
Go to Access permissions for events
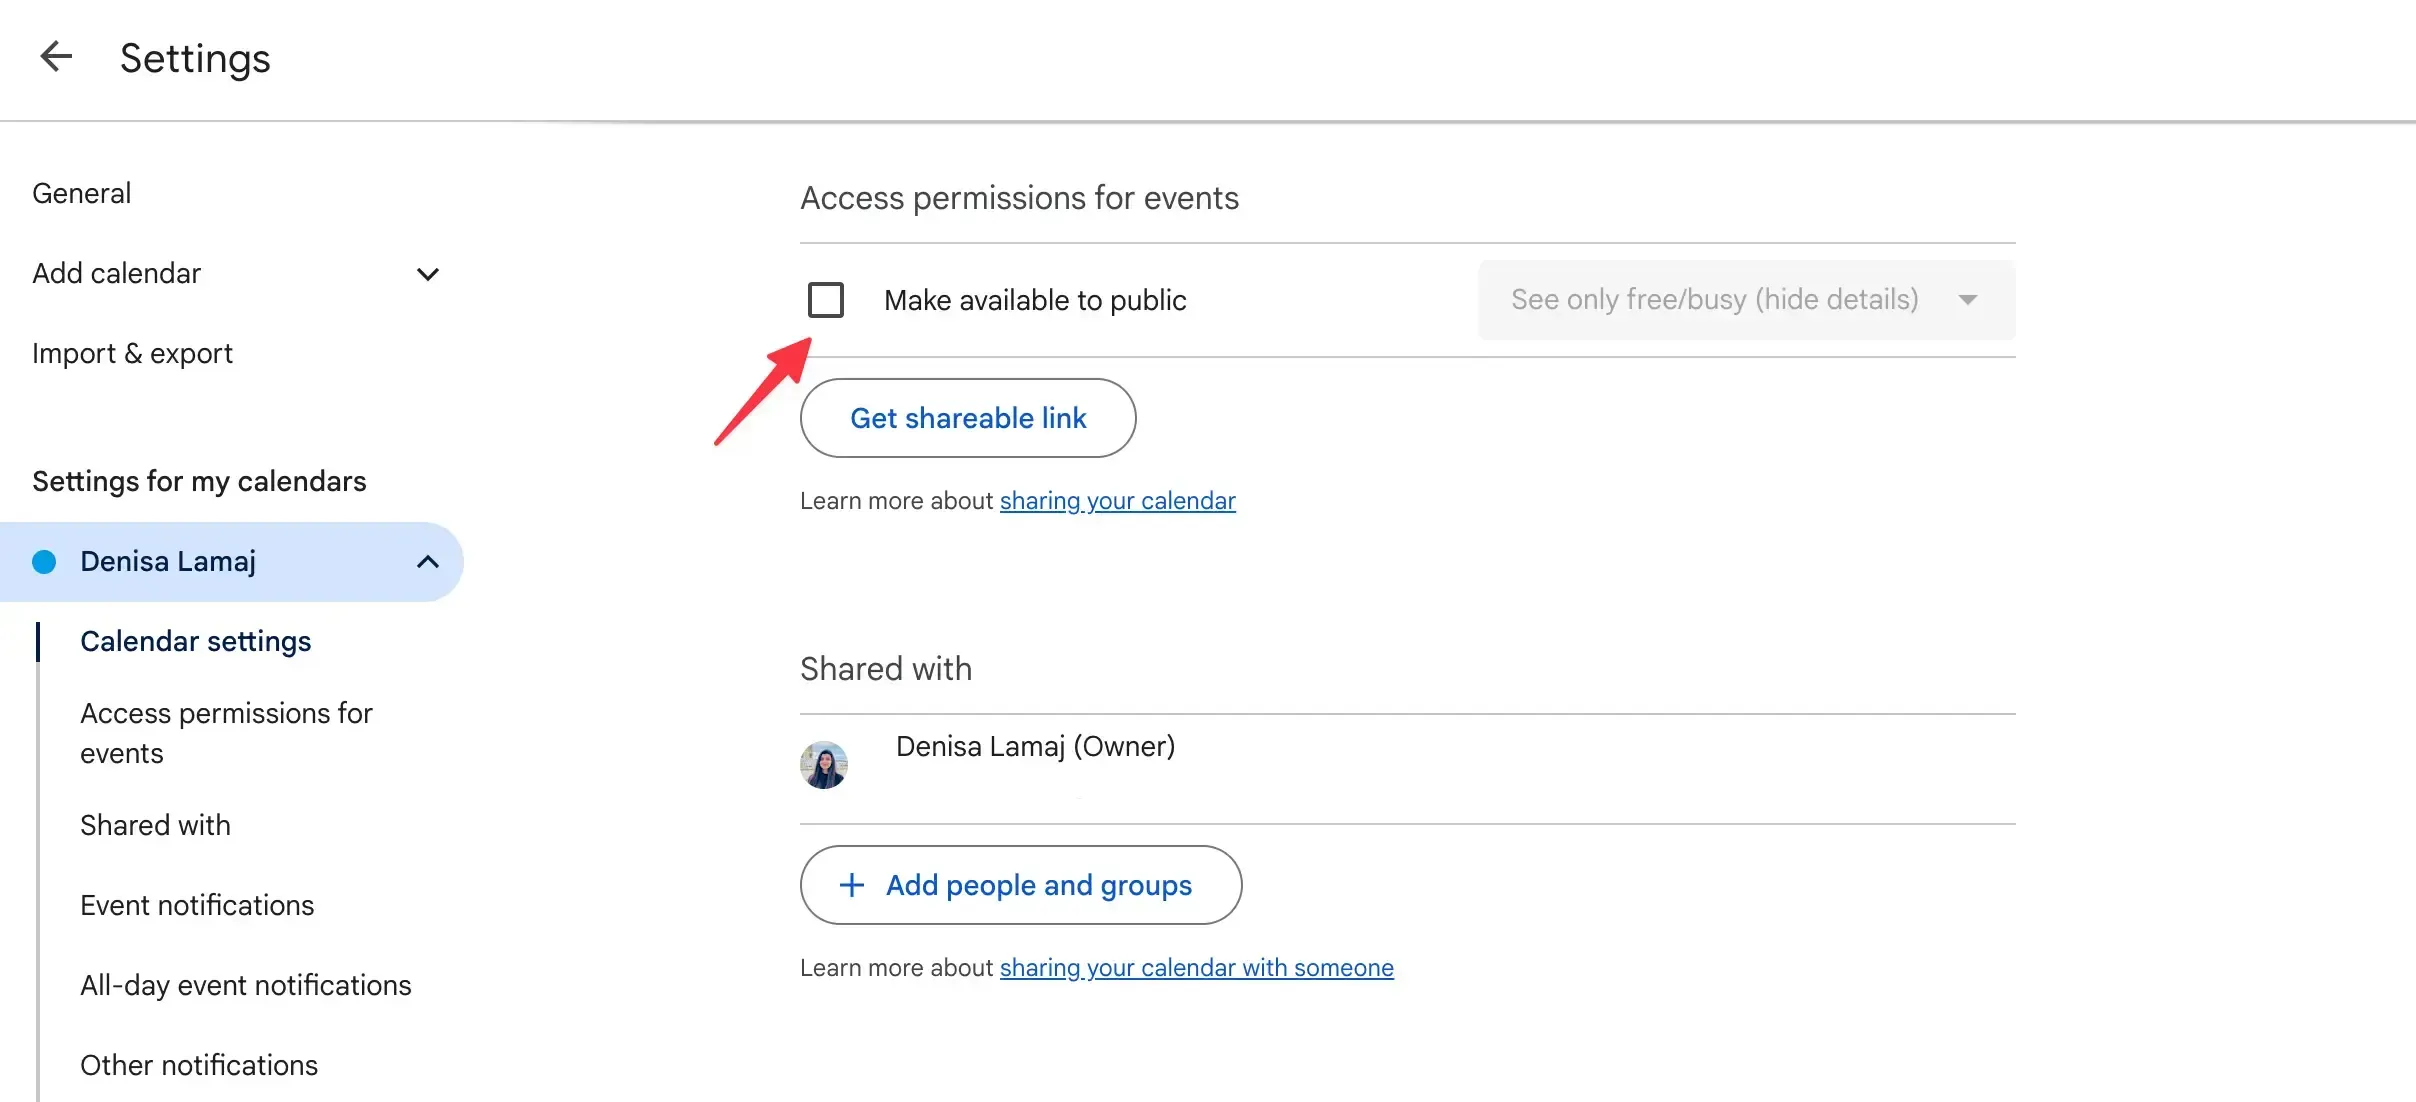tap(226, 733)
